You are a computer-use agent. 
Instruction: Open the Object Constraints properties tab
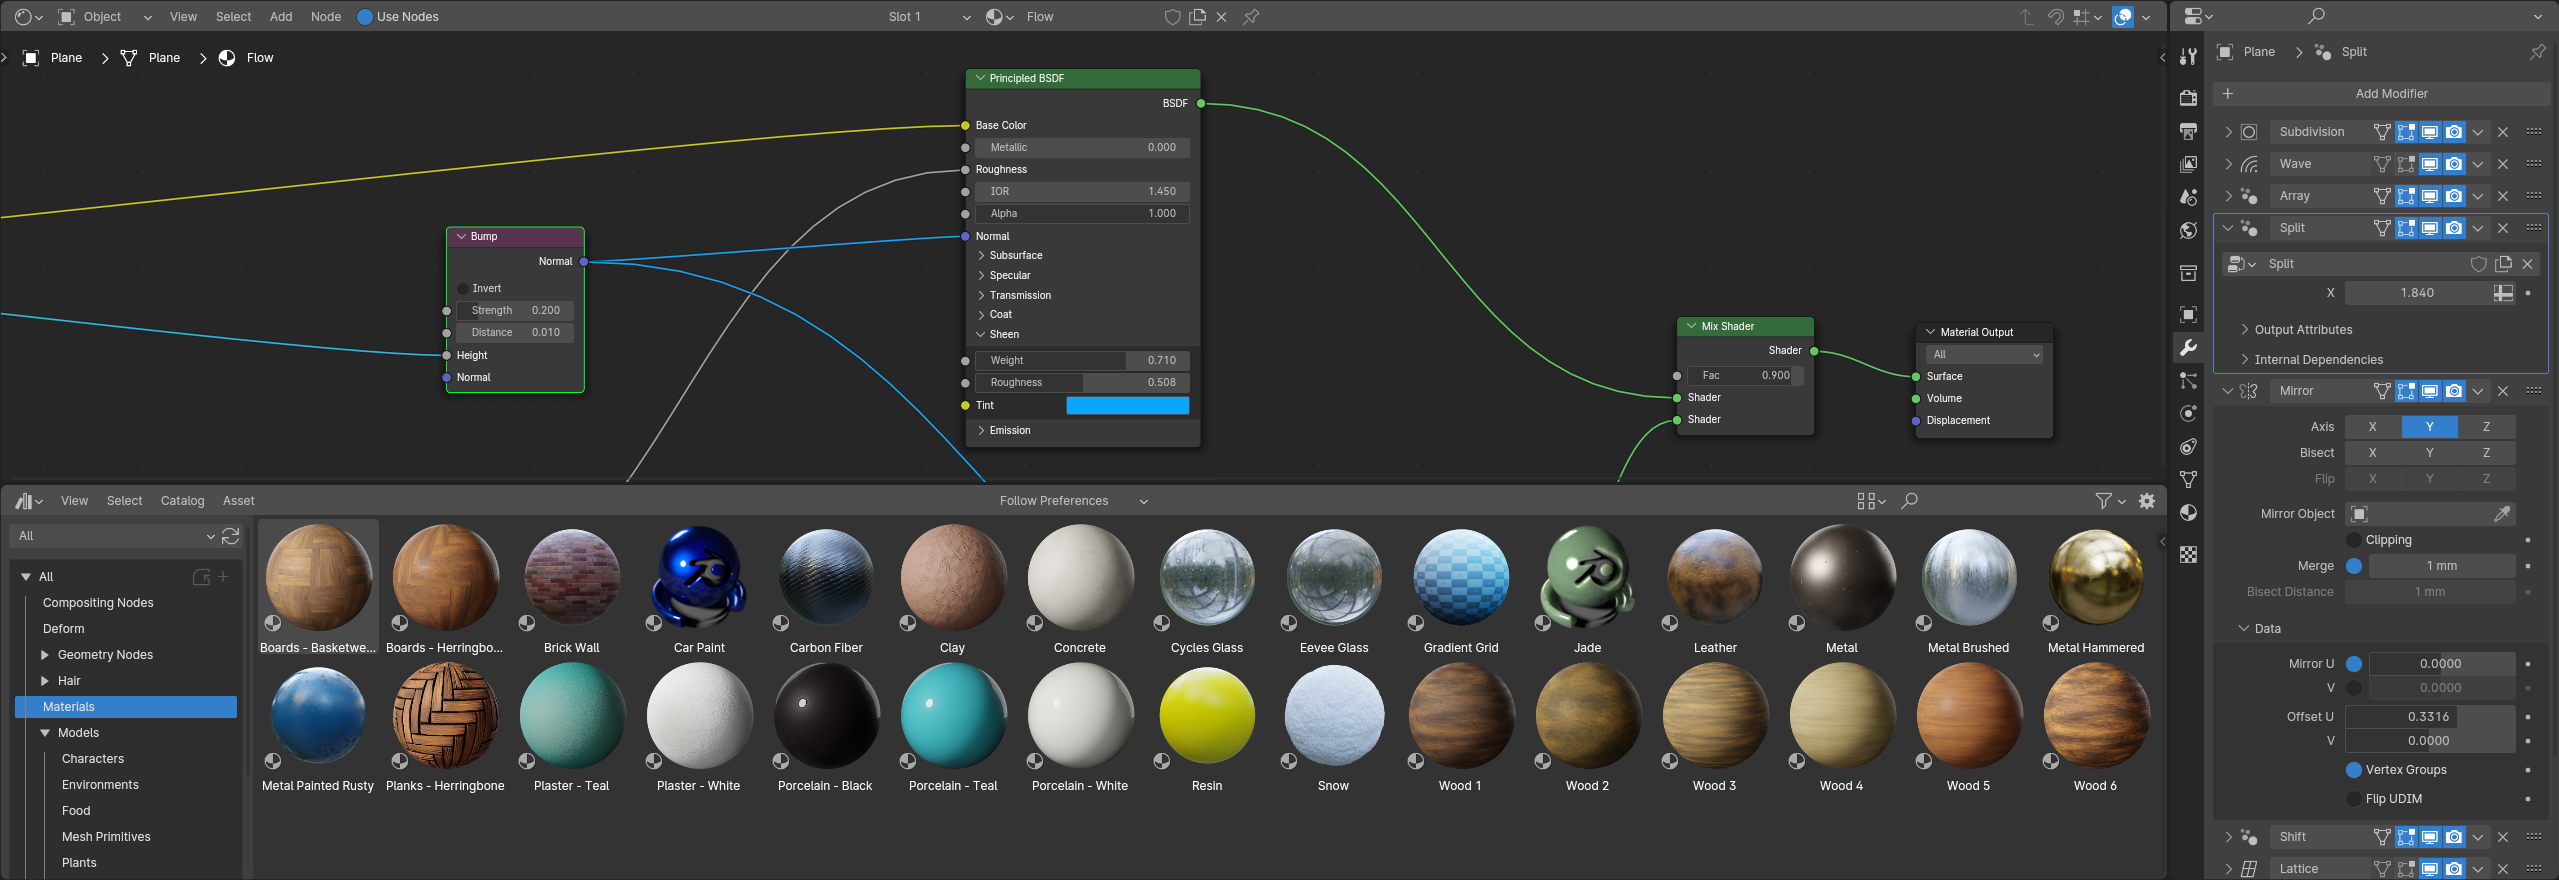[x=2188, y=446]
